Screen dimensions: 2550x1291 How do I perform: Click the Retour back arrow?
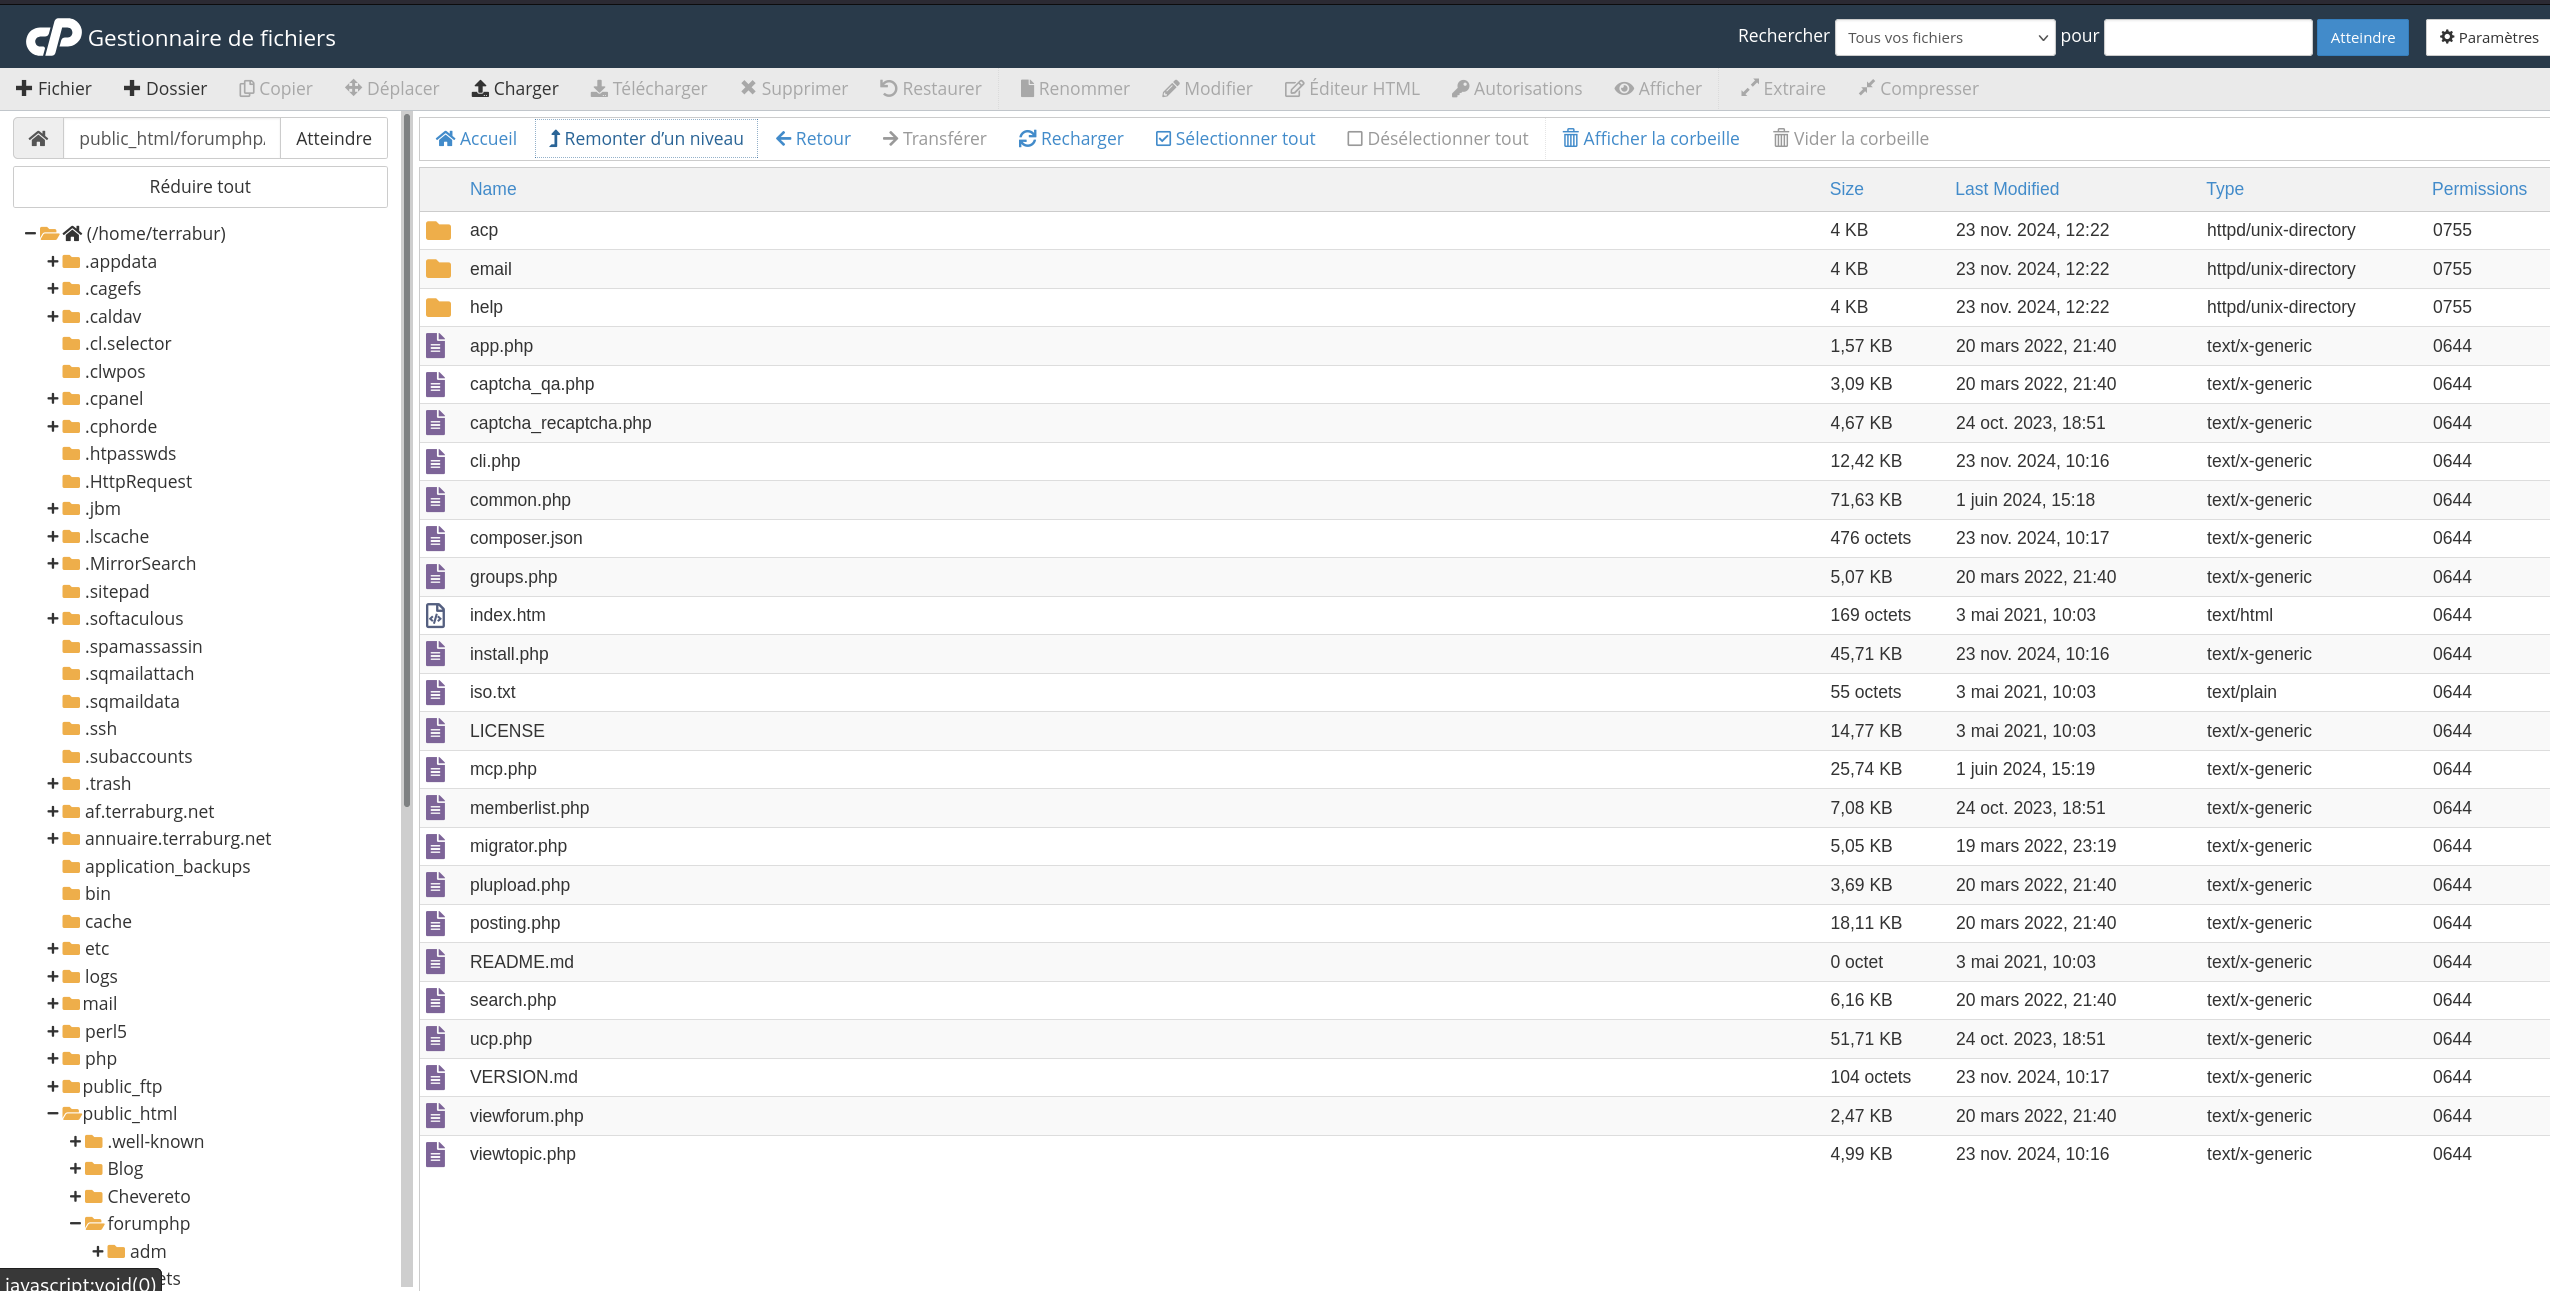[784, 138]
